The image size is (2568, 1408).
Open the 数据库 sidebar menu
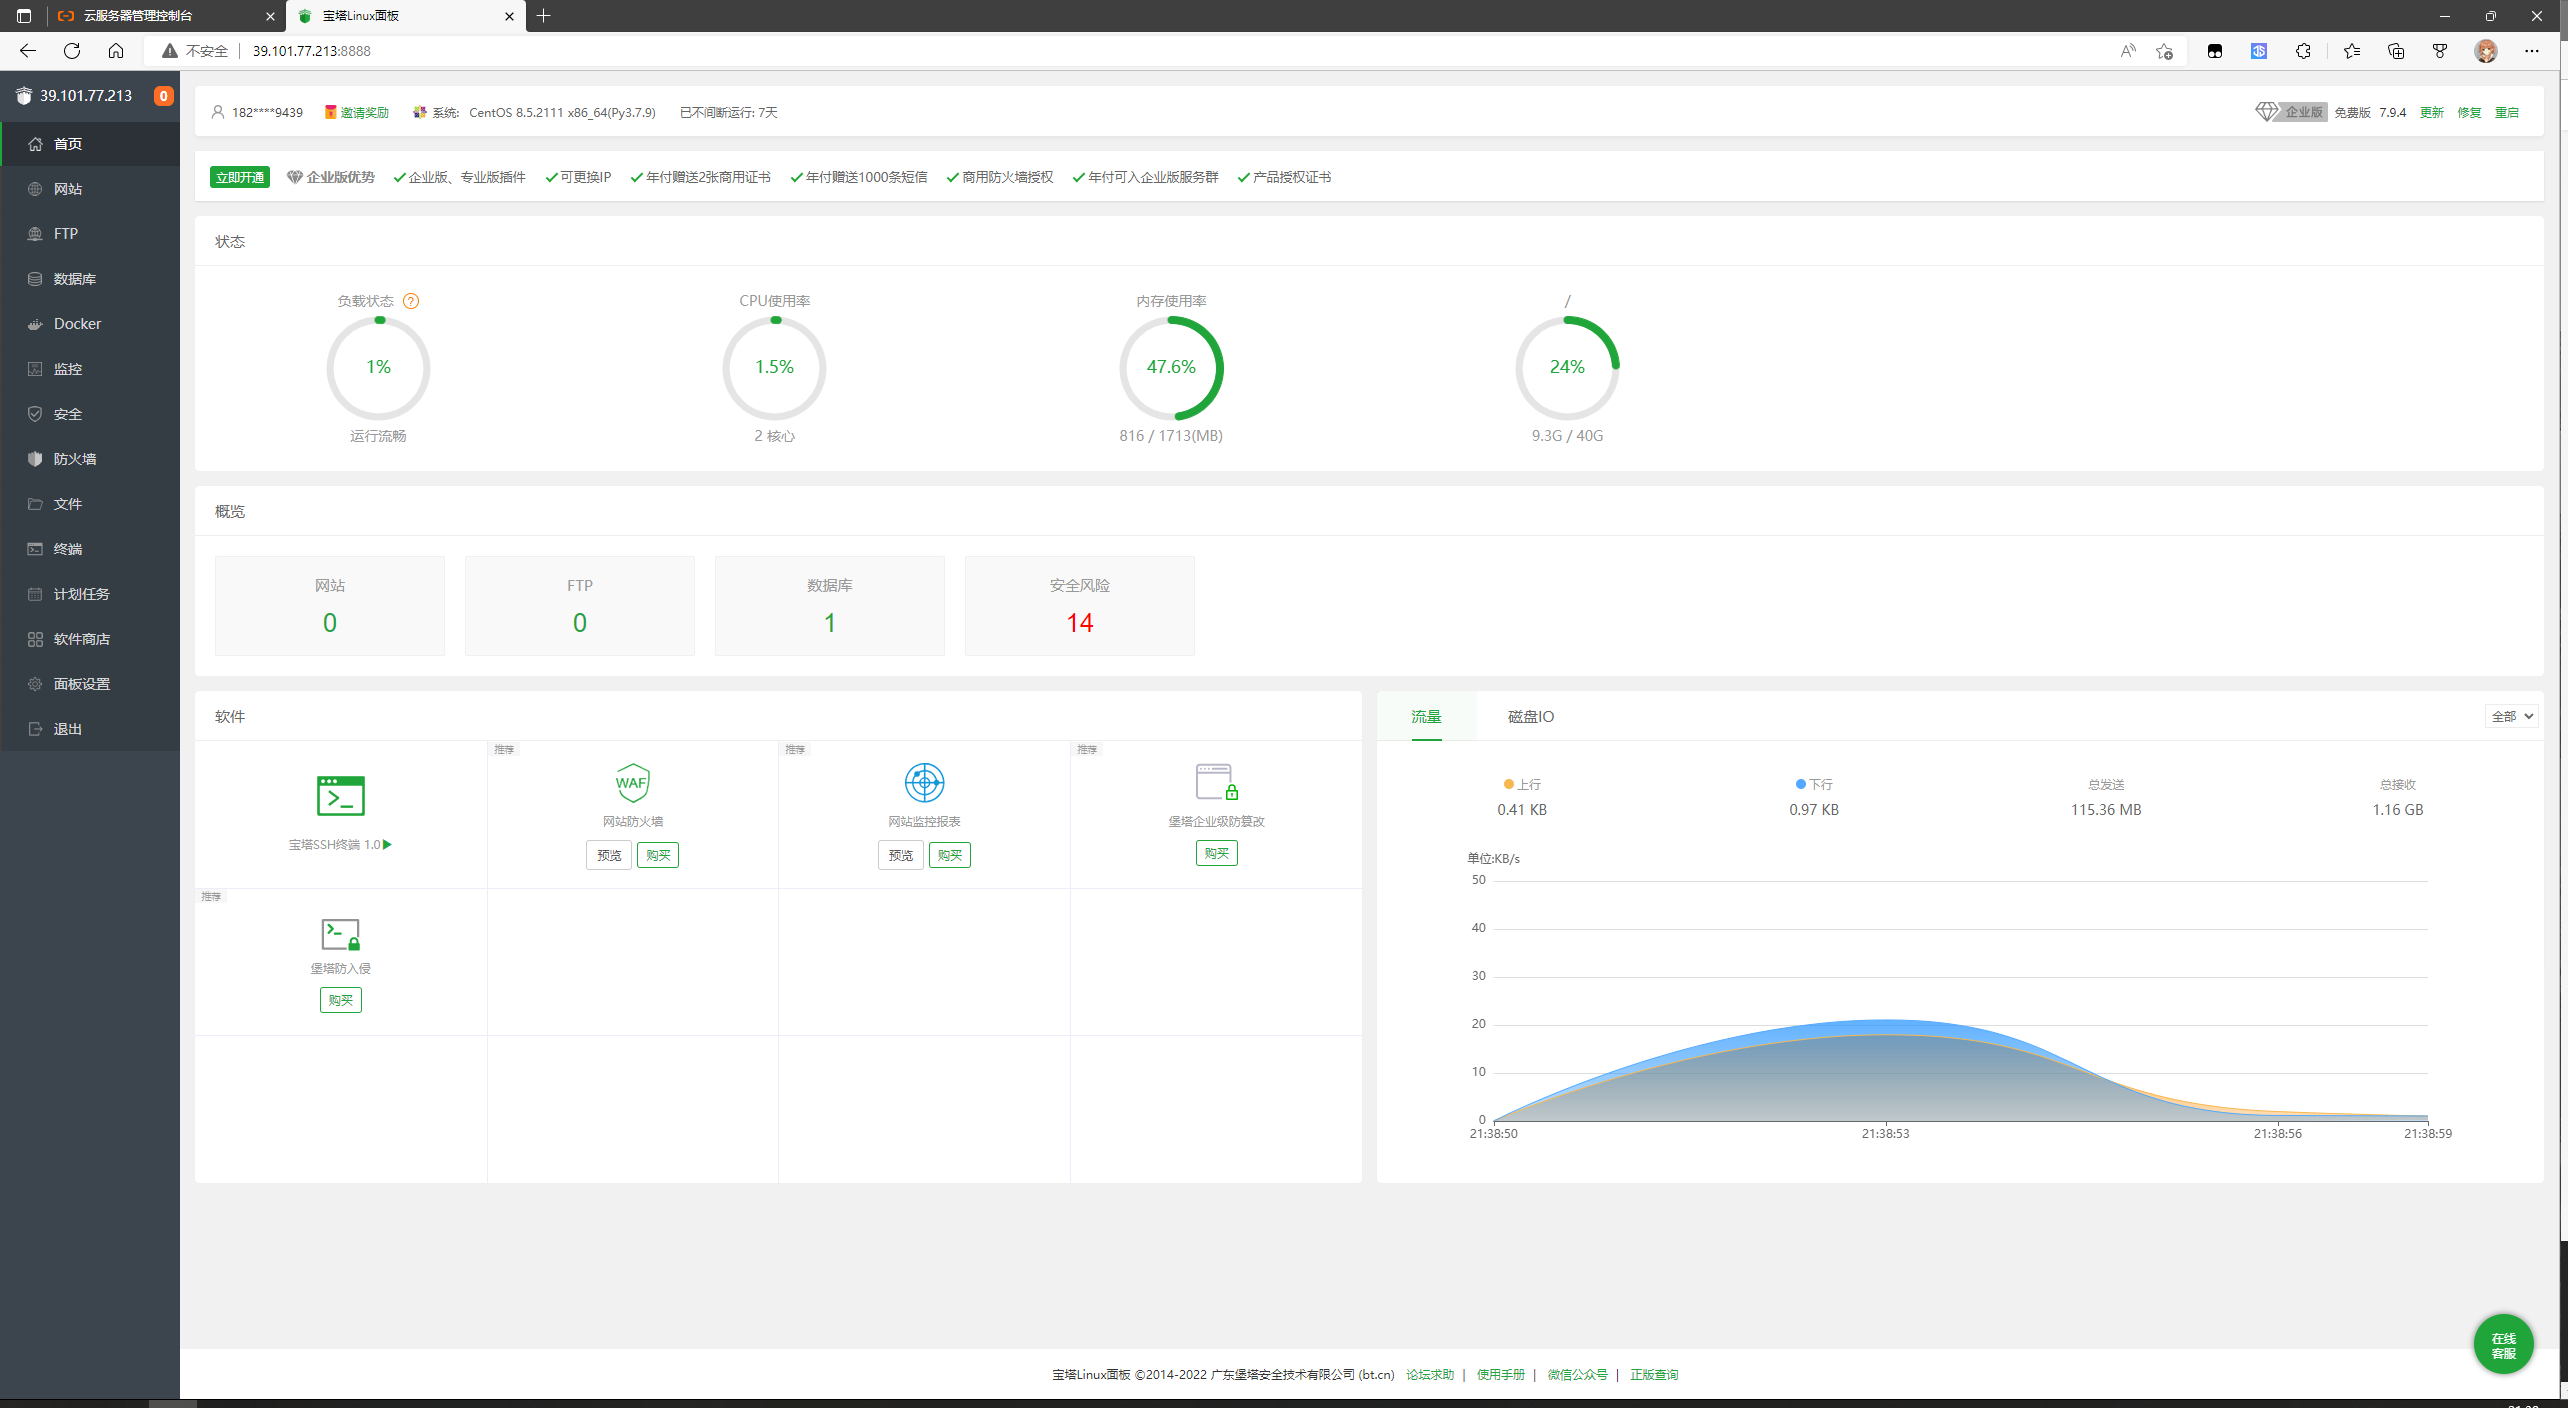click(x=90, y=279)
